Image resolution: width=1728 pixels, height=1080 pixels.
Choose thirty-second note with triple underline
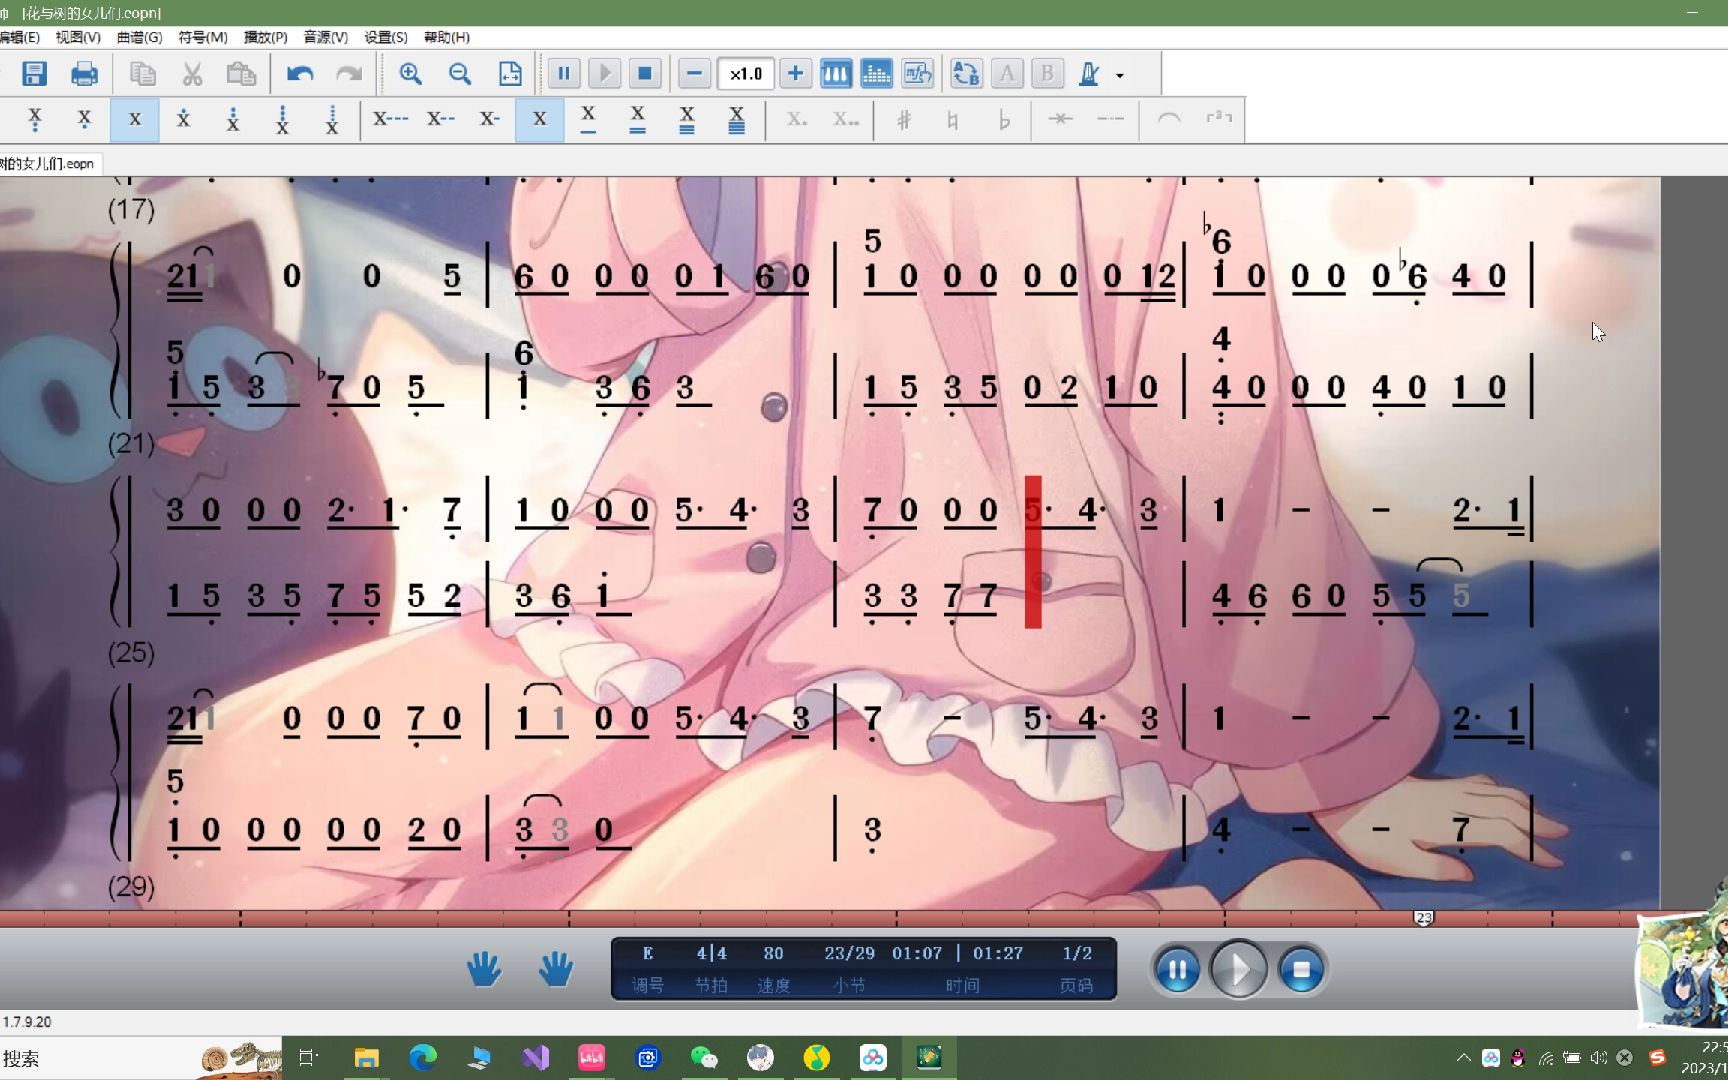[687, 120]
